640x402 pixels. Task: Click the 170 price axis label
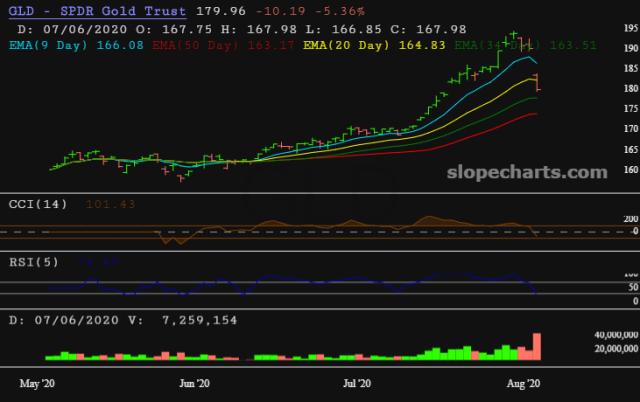[631, 129]
